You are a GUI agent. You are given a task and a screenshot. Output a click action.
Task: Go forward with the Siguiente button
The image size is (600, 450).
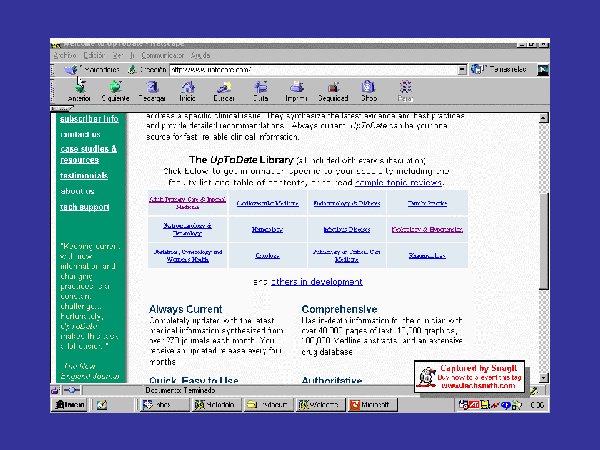coord(115,91)
